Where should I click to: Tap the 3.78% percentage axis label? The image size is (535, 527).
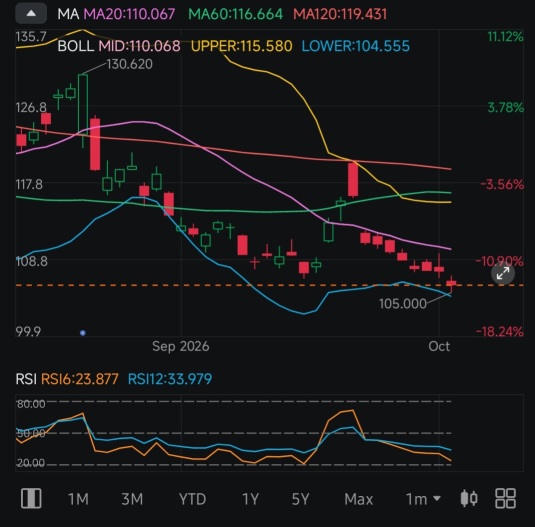(505, 107)
